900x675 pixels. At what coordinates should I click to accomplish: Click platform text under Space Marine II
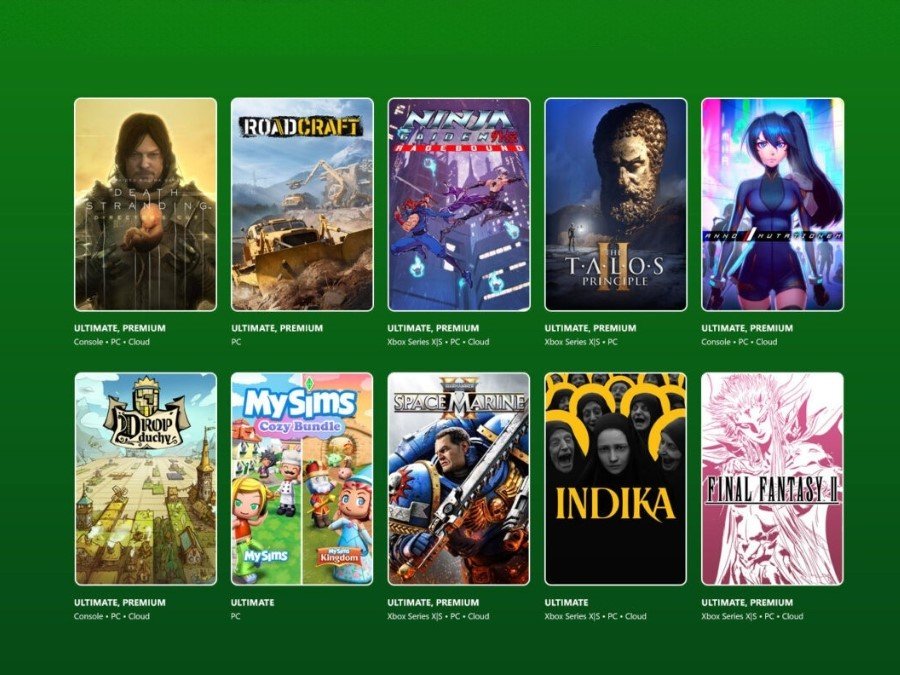[x=439, y=616]
